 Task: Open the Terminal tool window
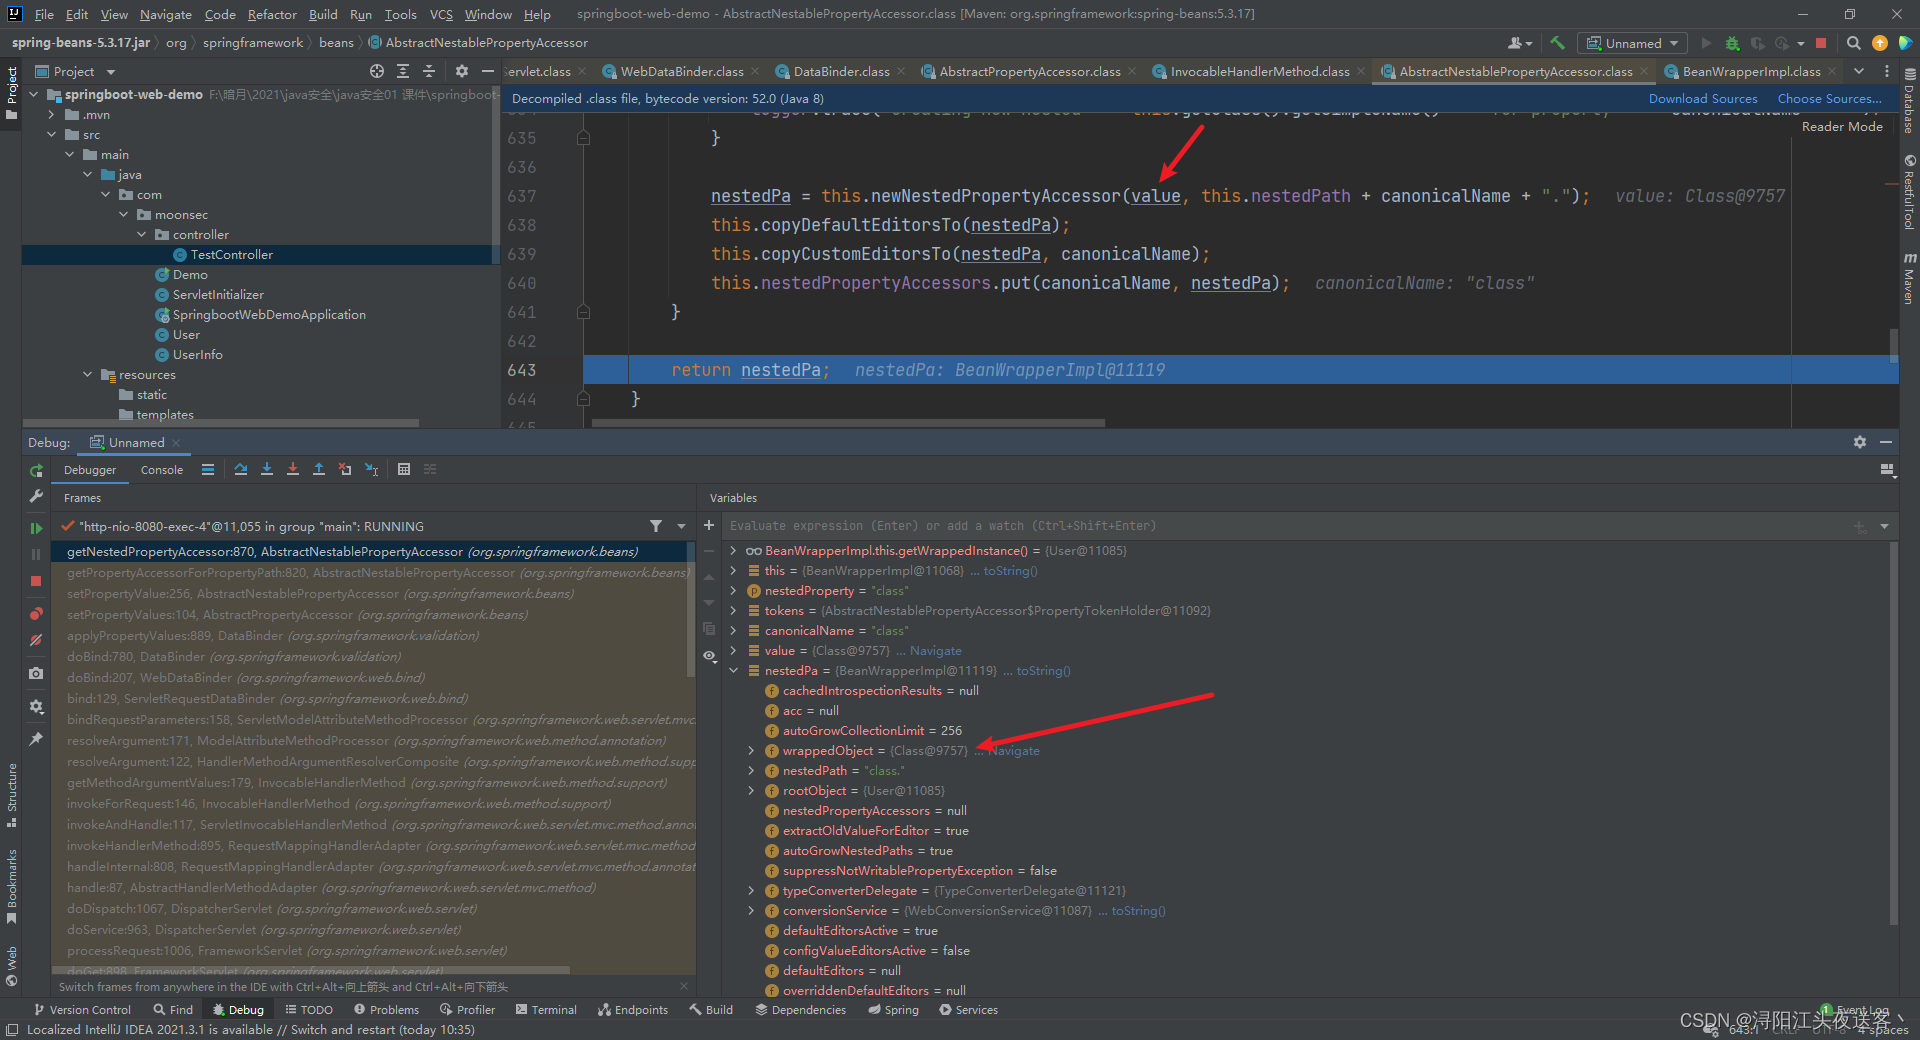546,1010
